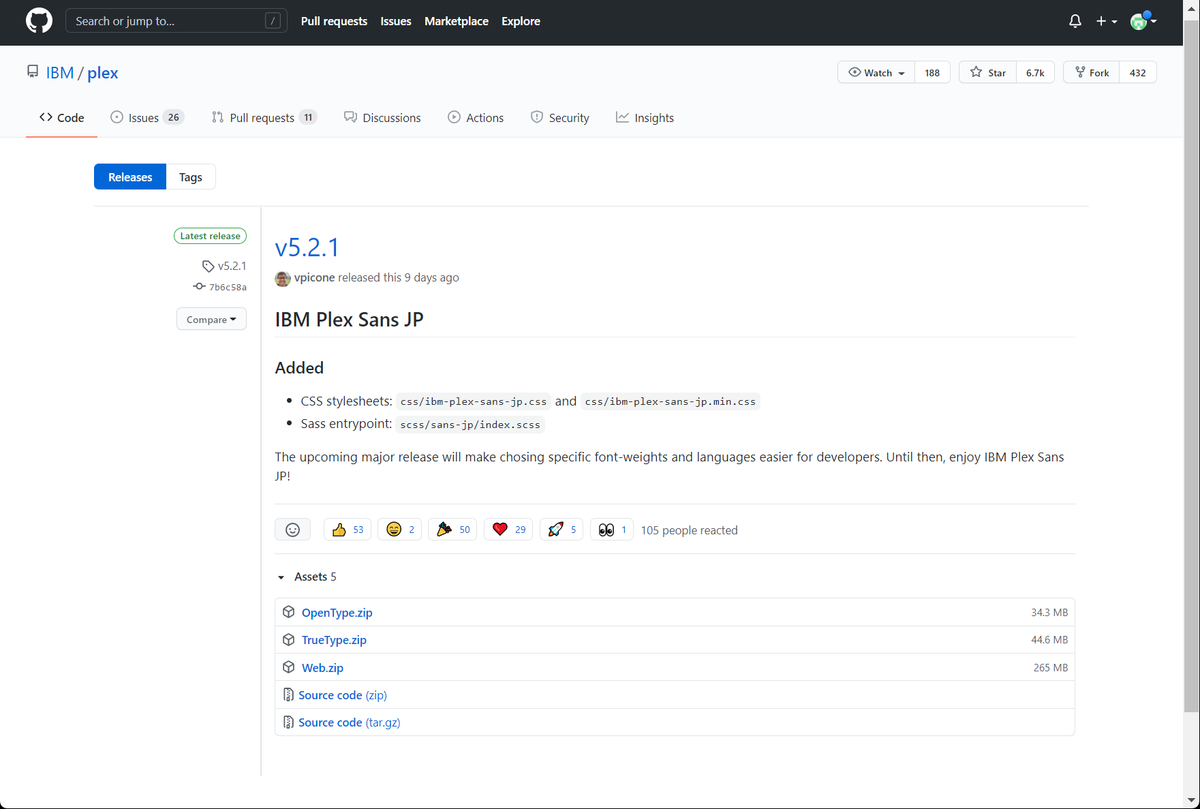Click the 34.3 MB file size text
Screen dimensions: 1200x809
(1049, 612)
